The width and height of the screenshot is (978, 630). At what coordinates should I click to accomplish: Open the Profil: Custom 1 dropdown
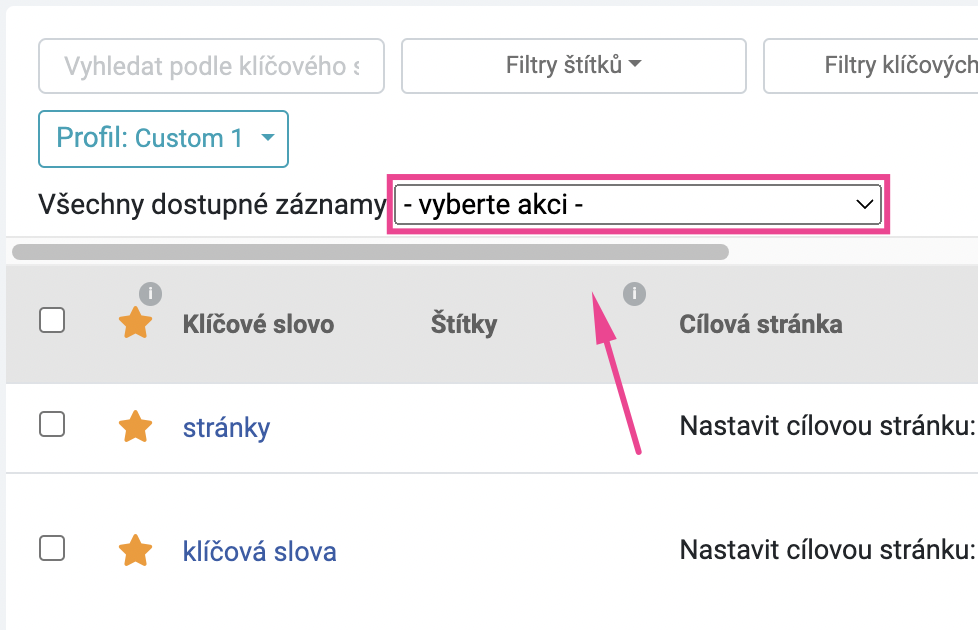click(163, 139)
